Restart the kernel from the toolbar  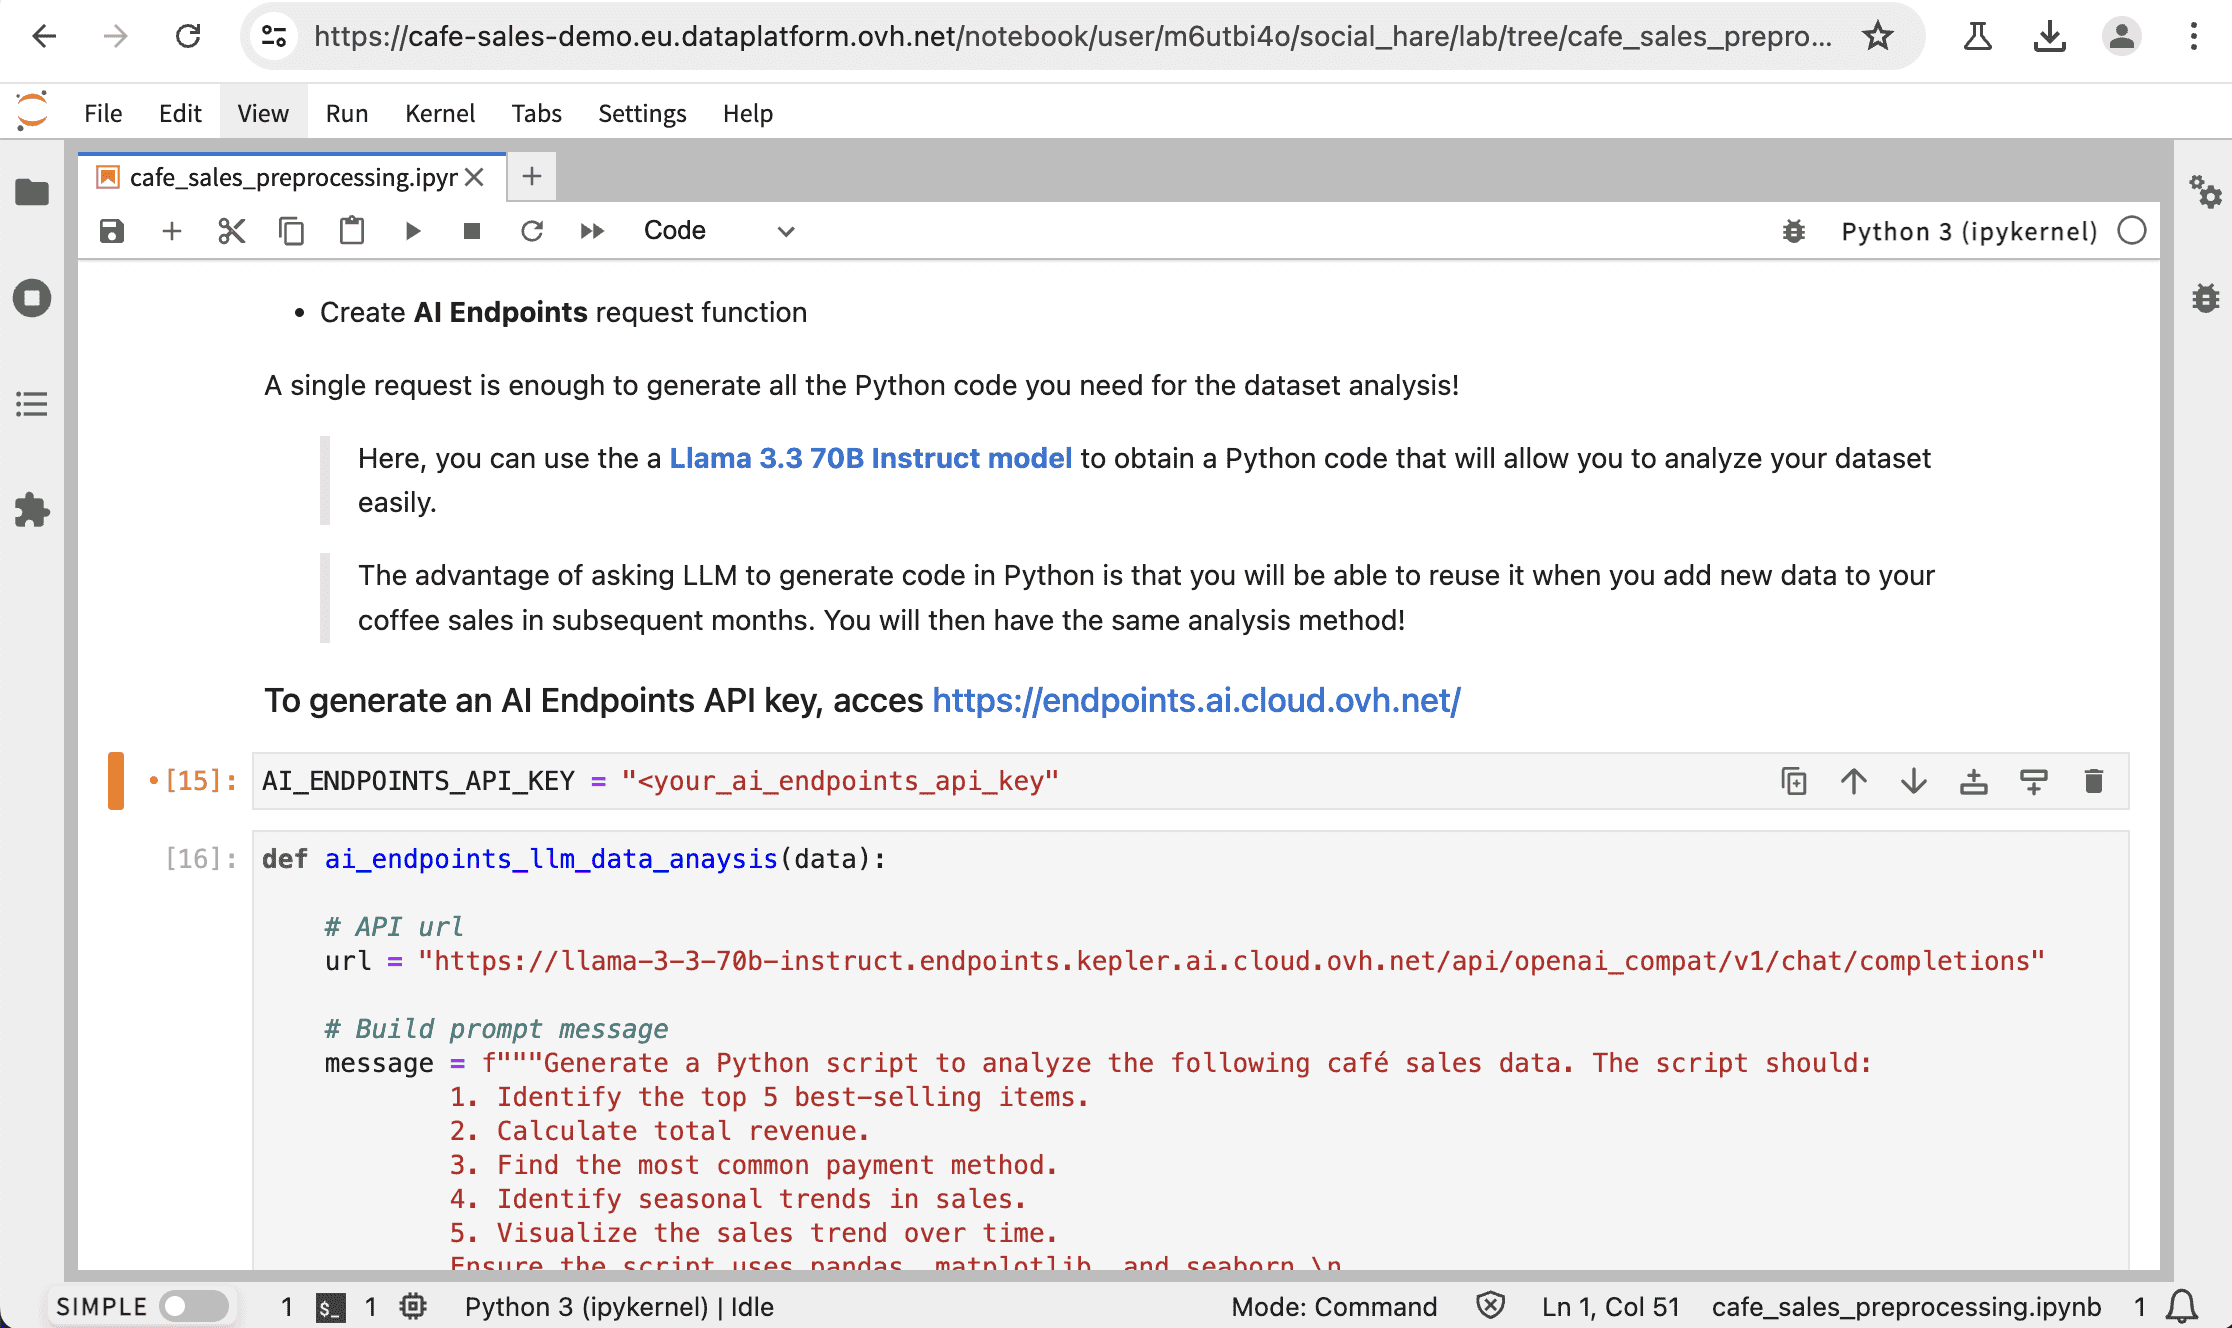pos(532,231)
